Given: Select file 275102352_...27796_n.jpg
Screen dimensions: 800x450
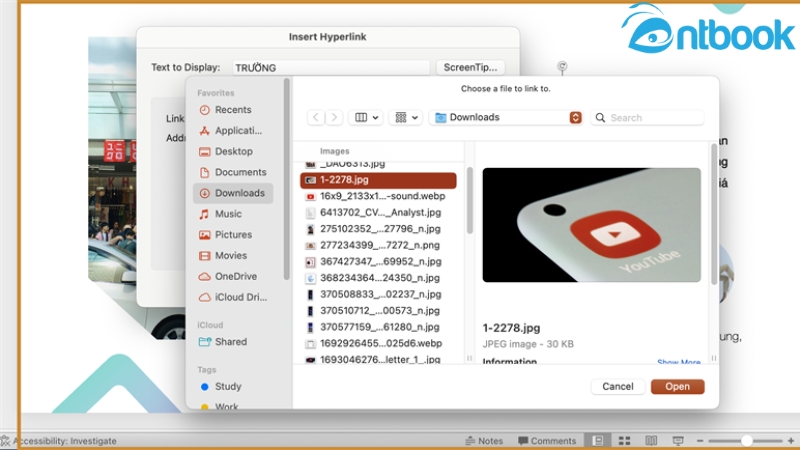Looking at the screenshot, I should [x=378, y=229].
